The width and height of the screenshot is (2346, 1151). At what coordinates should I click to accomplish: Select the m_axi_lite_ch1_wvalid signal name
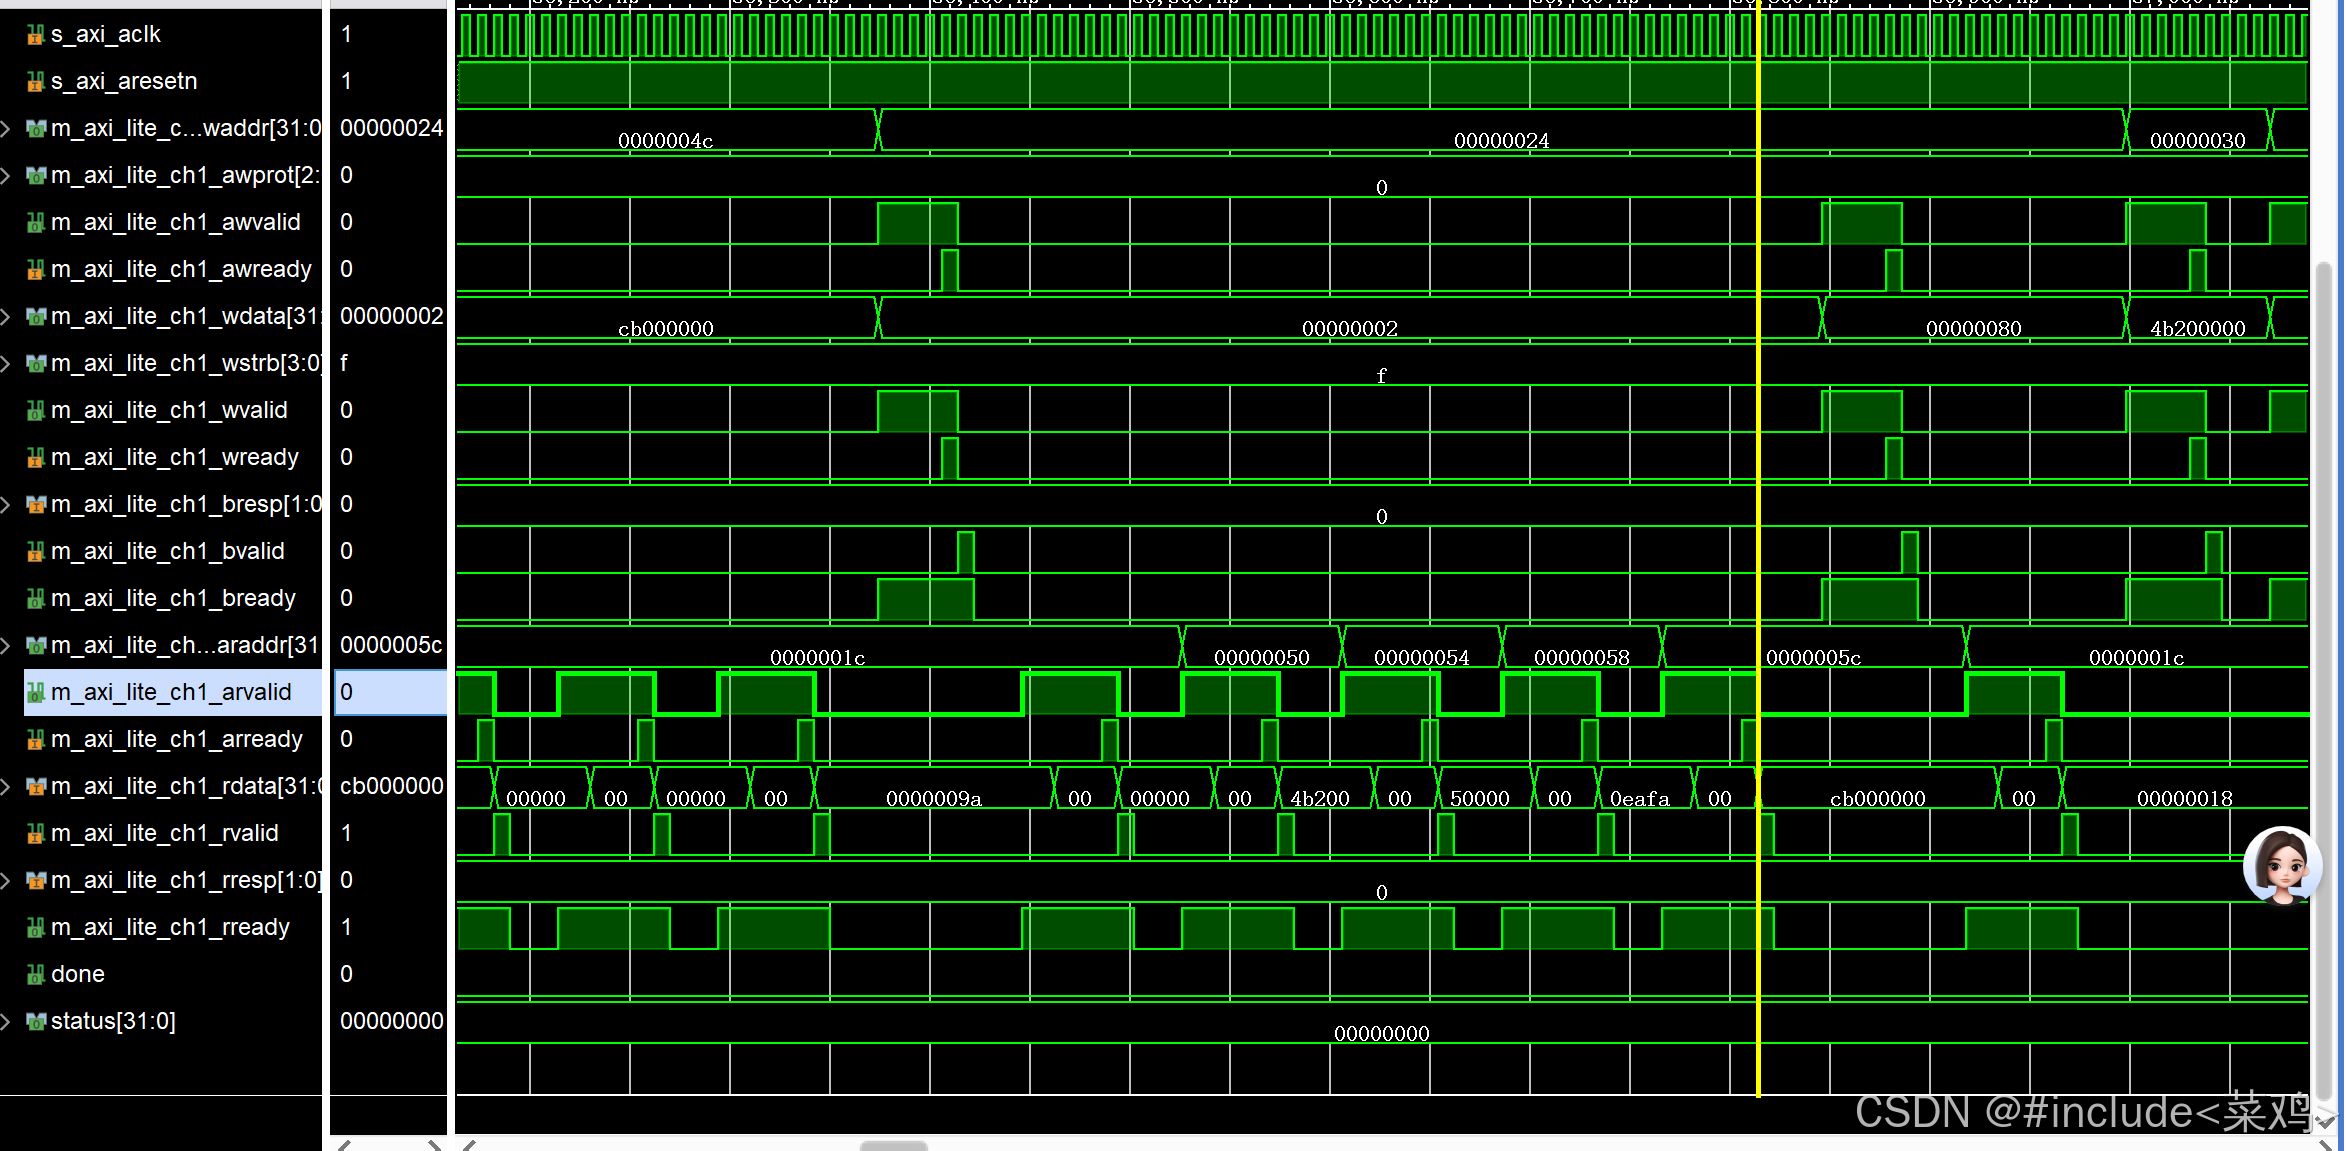169,410
